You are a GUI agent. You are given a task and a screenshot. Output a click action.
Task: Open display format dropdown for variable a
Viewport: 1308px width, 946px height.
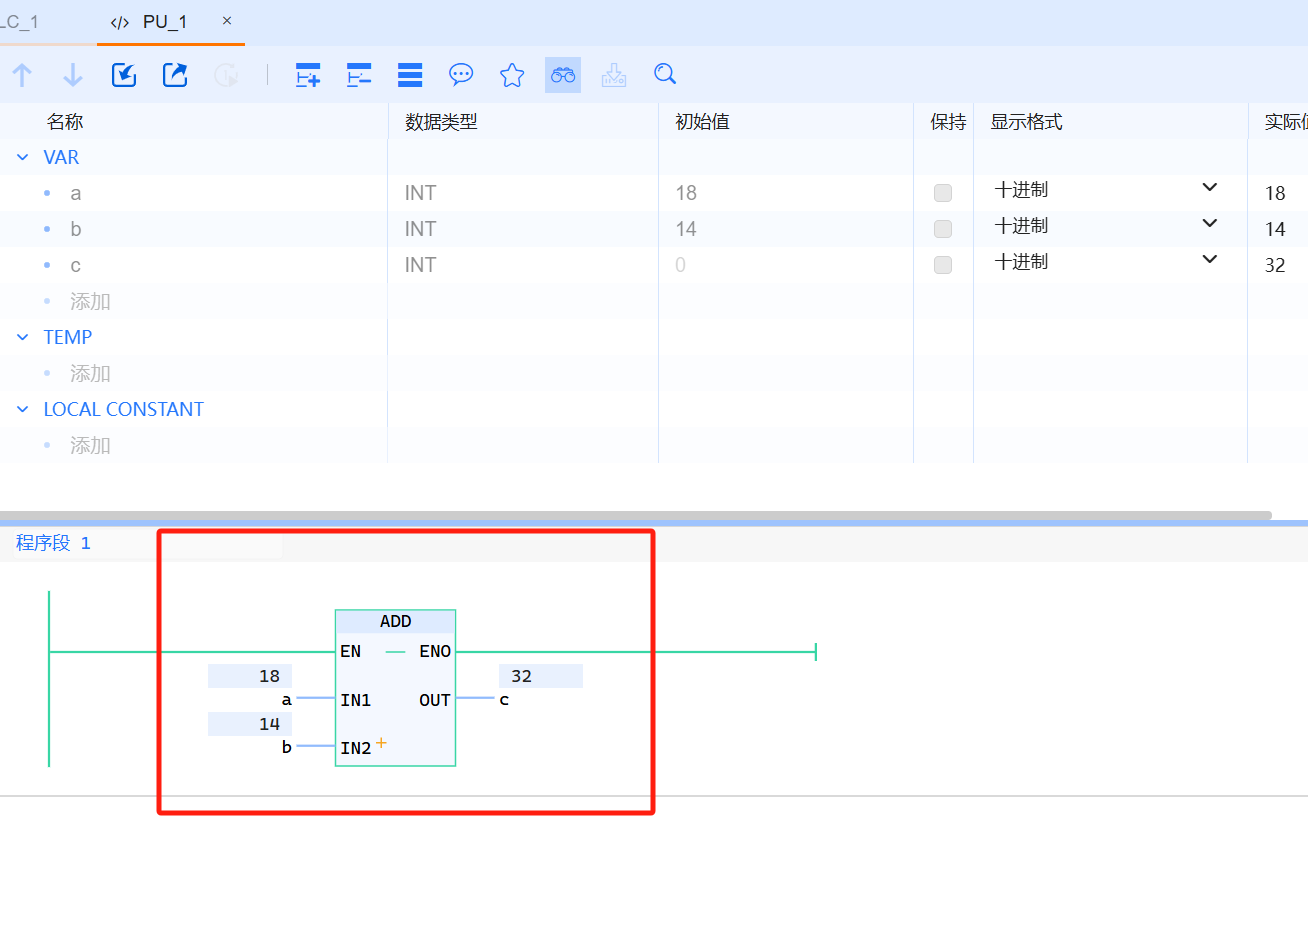[x=1209, y=188]
